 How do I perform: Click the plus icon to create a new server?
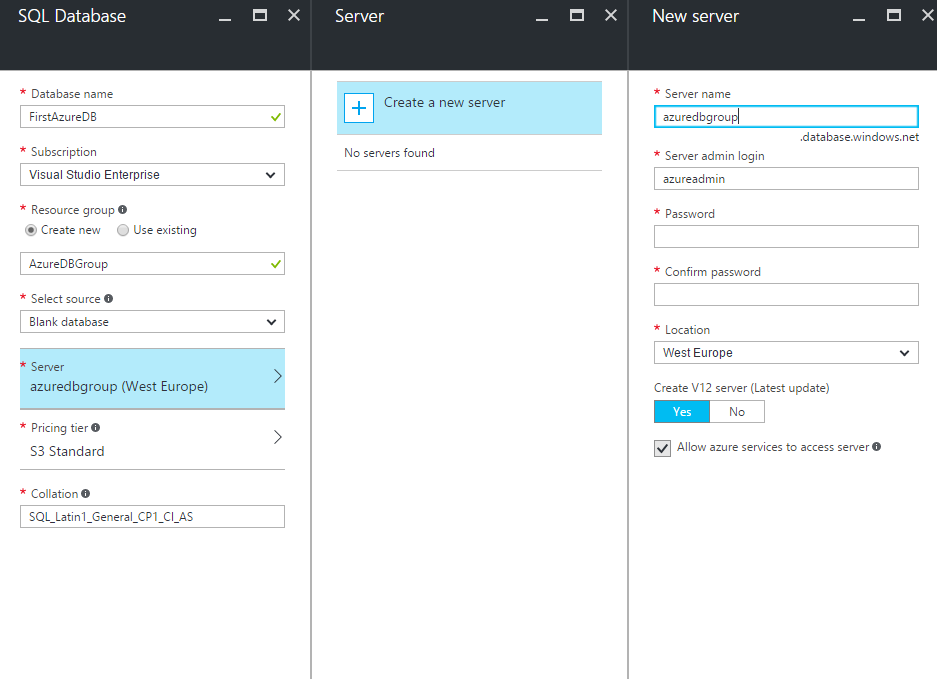click(x=359, y=108)
